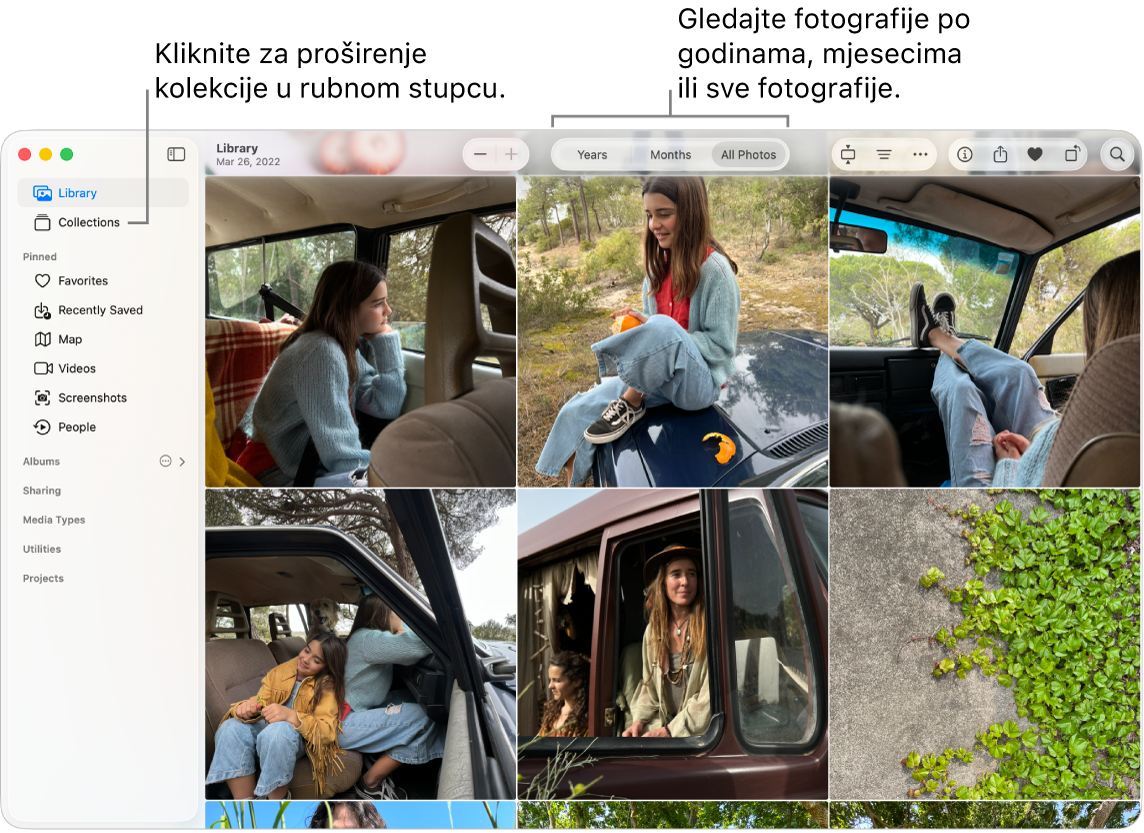Zoom in using the plus control
The height and width of the screenshot is (833, 1144).
coord(510,154)
